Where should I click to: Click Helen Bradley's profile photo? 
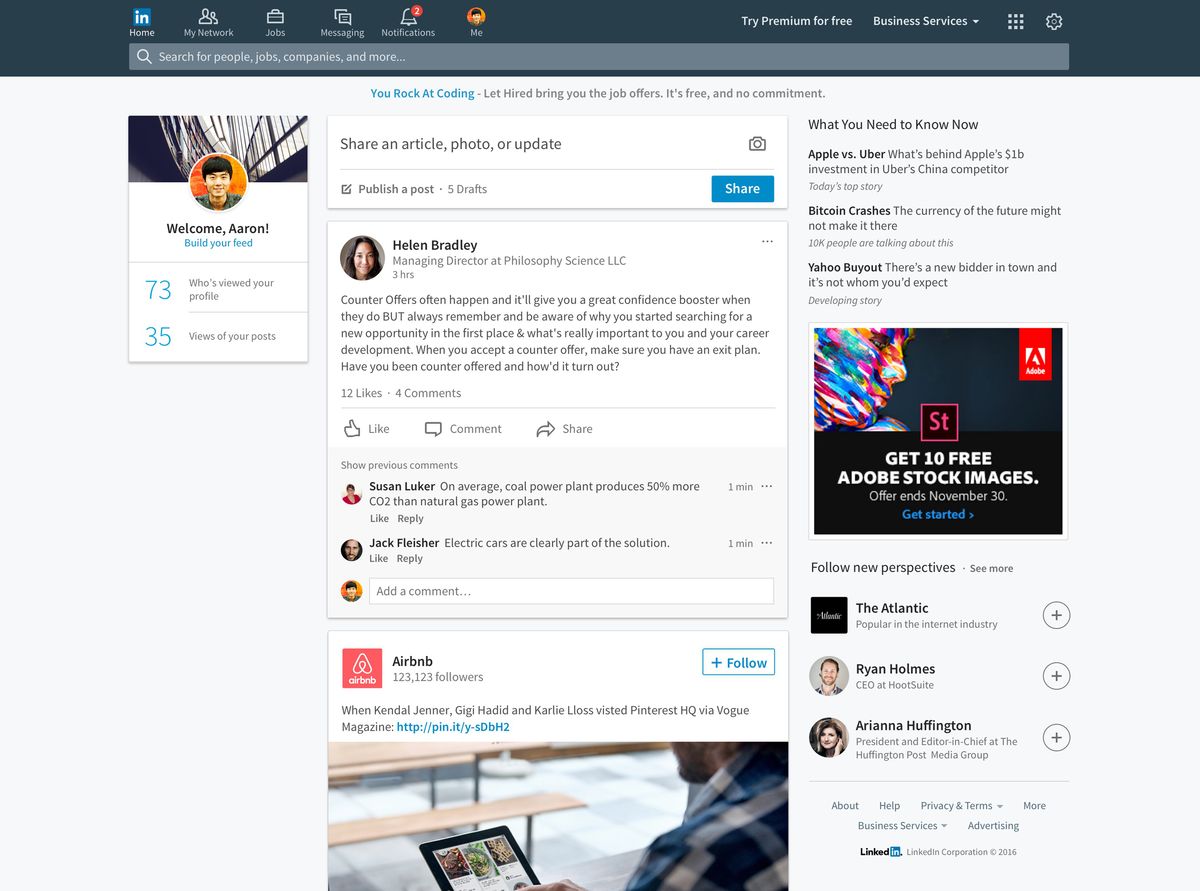pos(362,258)
